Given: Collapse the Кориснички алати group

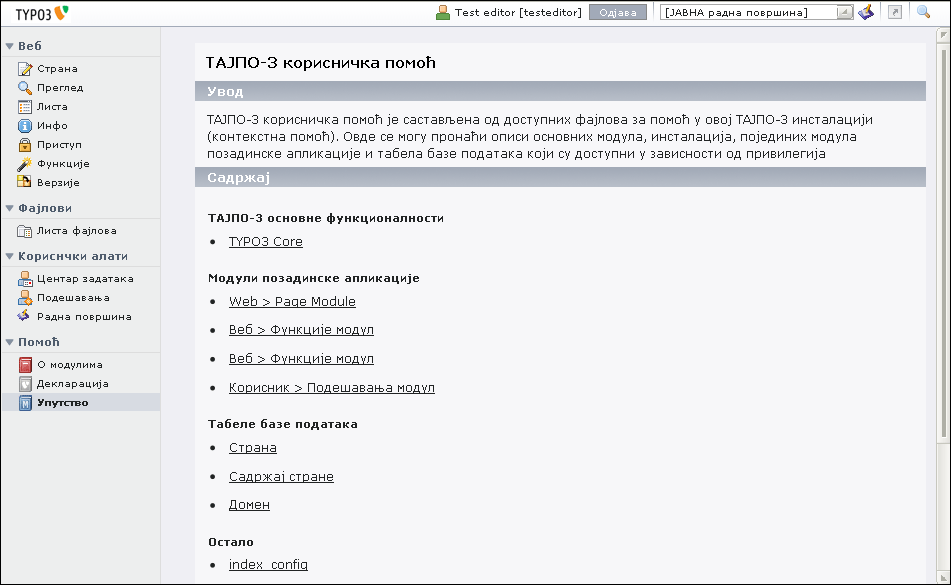Looking at the screenshot, I should click(10, 256).
